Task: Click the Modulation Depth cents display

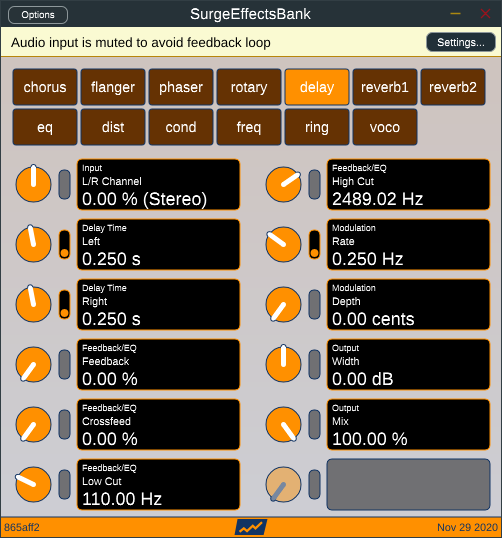Action: click(408, 304)
